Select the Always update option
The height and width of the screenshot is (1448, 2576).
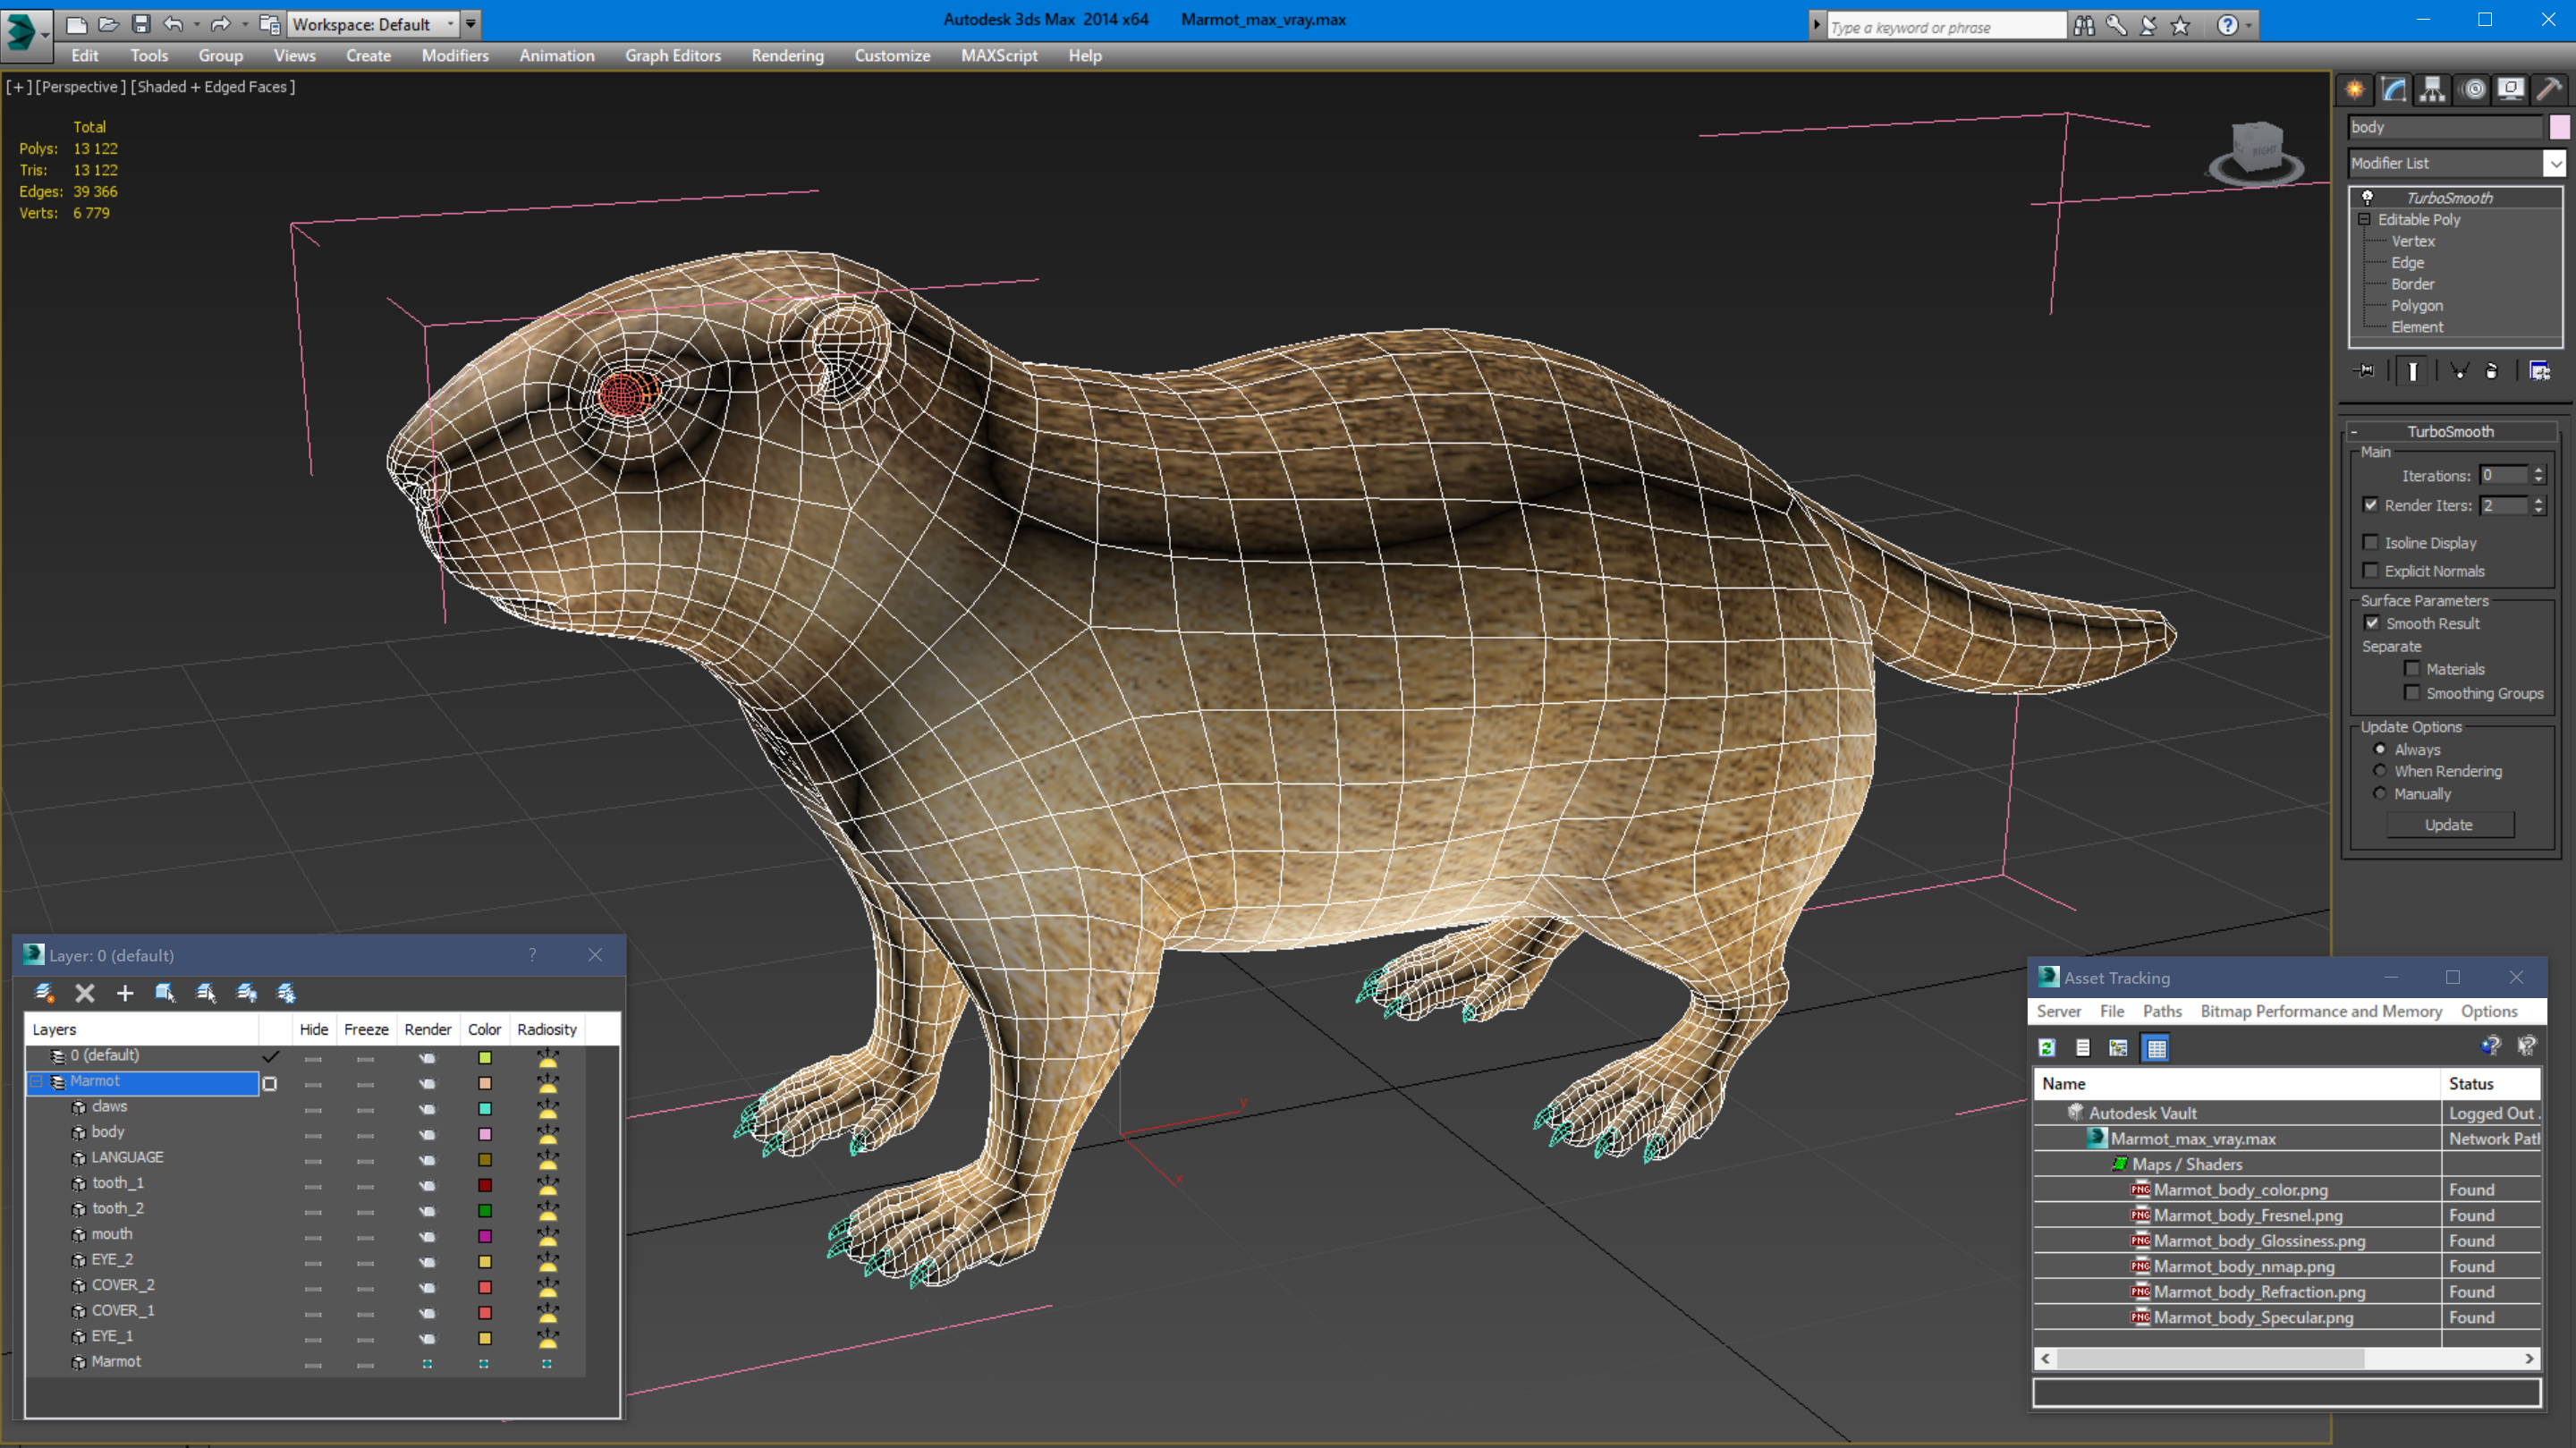[2380, 748]
